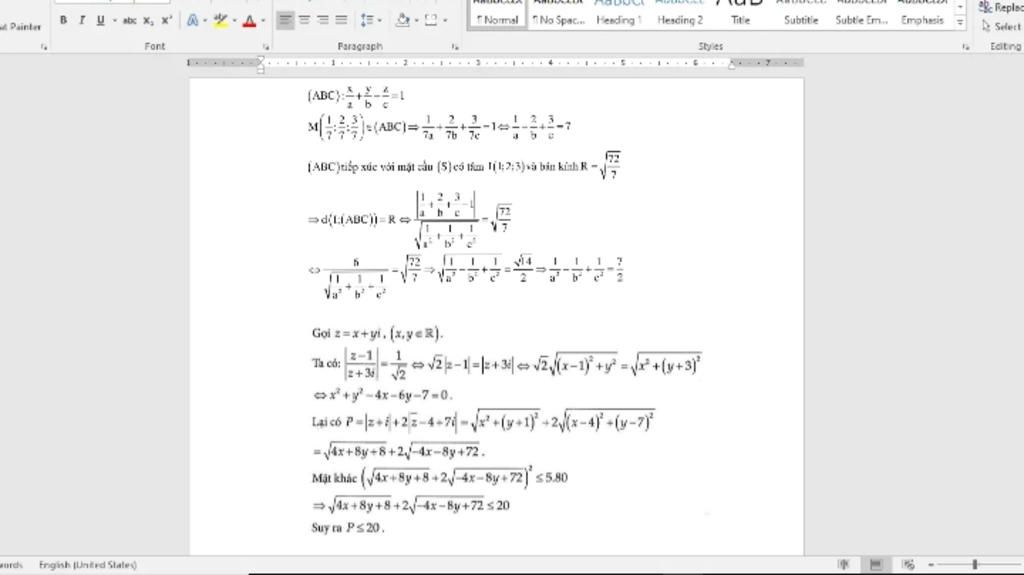Apply Emphasis style
The image size is (1024, 575).
pos(922,14)
